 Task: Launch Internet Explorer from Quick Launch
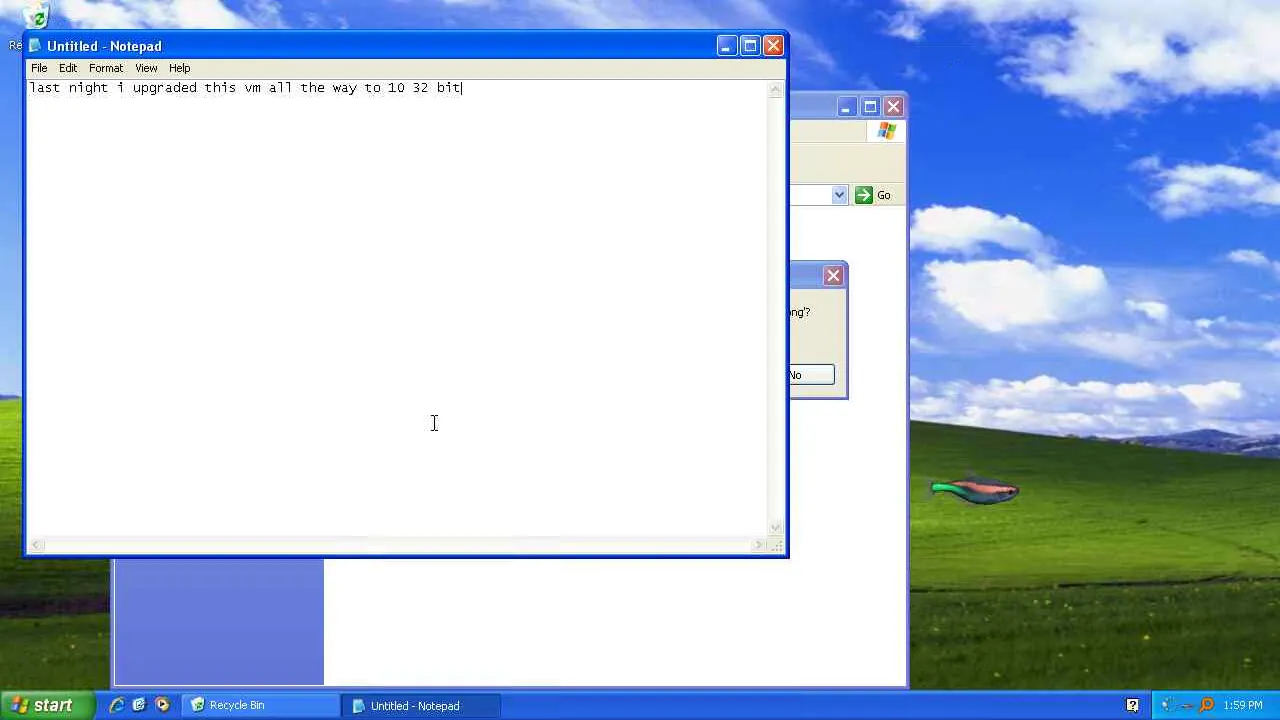pos(117,705)
